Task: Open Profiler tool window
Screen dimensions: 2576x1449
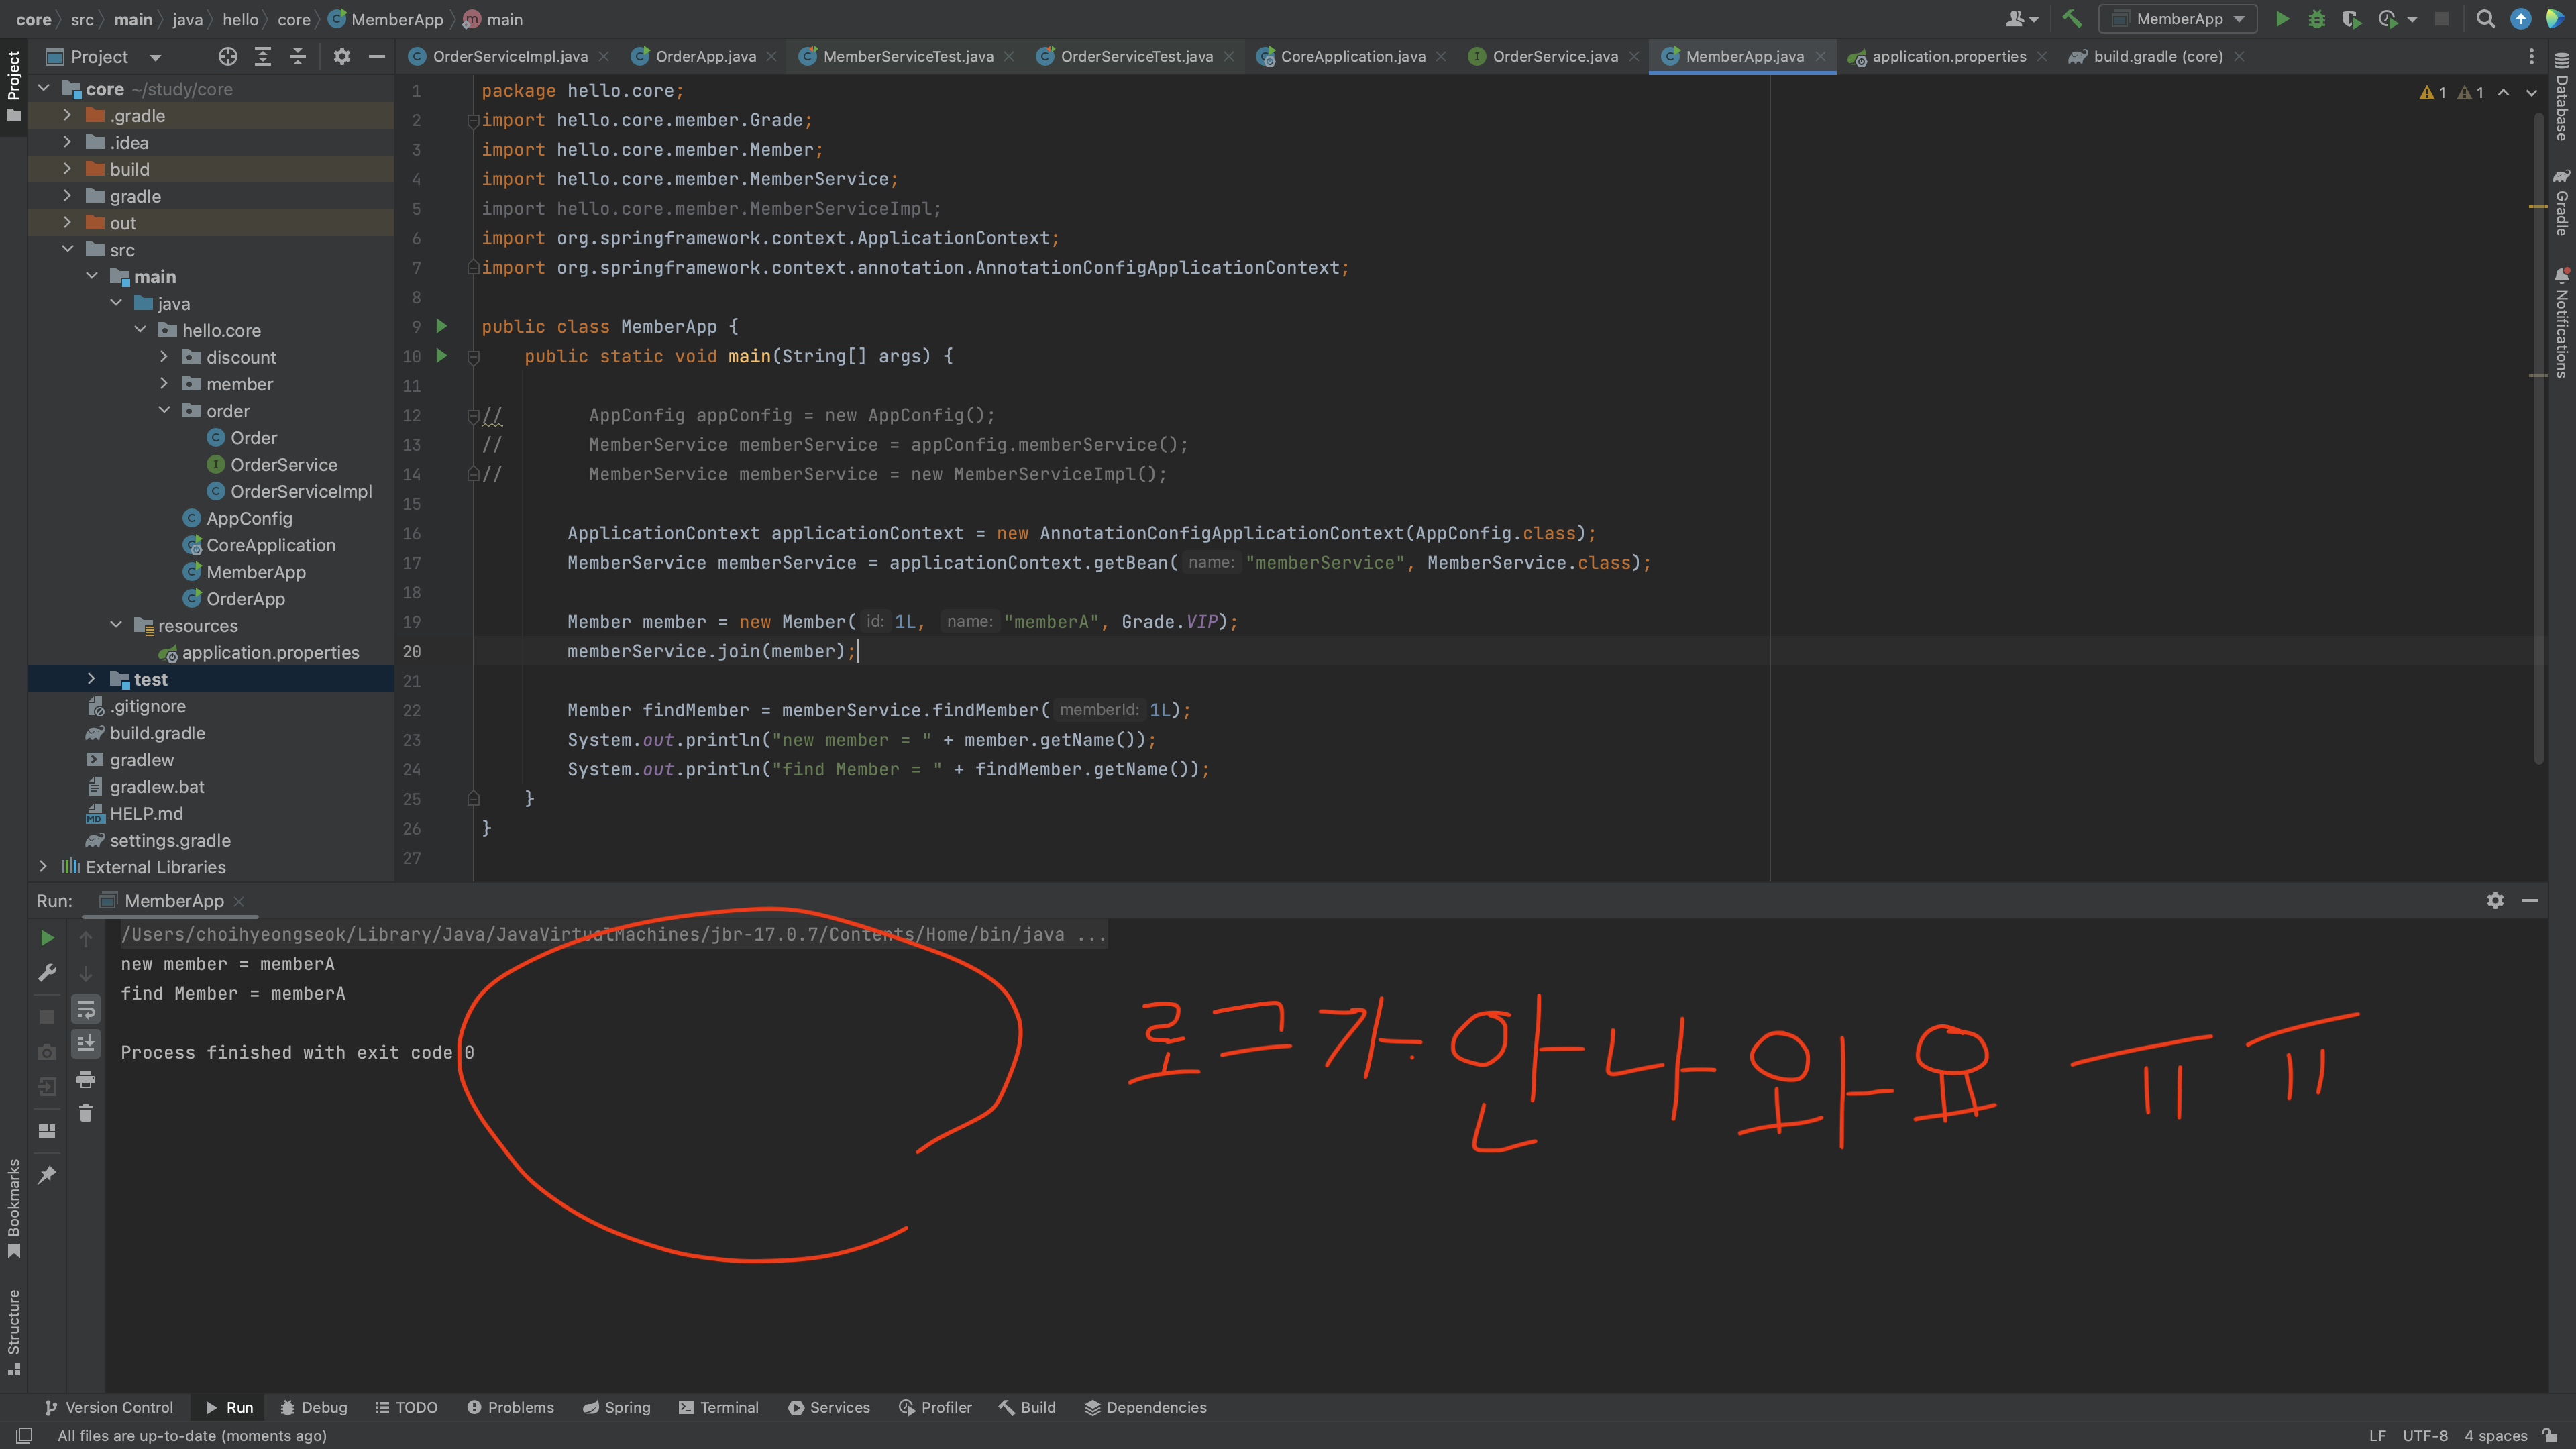Action: coord(935,1407)
